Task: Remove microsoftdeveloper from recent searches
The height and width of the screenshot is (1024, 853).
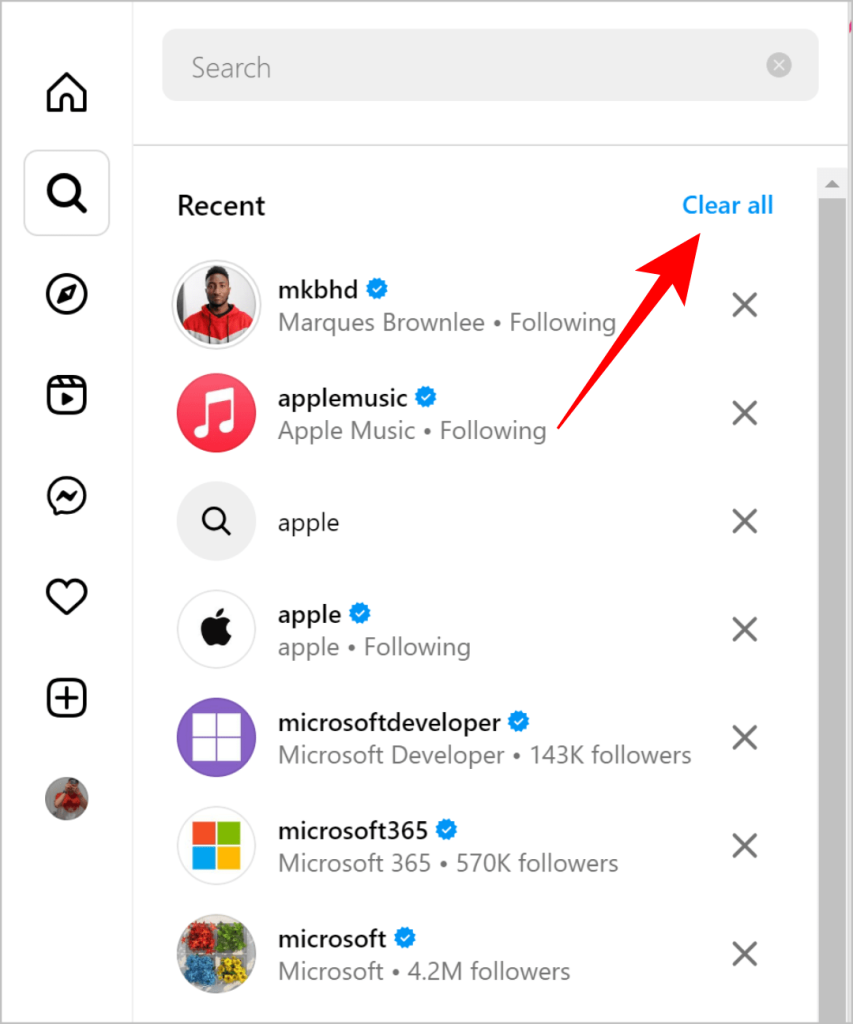Action: point(744,738)
